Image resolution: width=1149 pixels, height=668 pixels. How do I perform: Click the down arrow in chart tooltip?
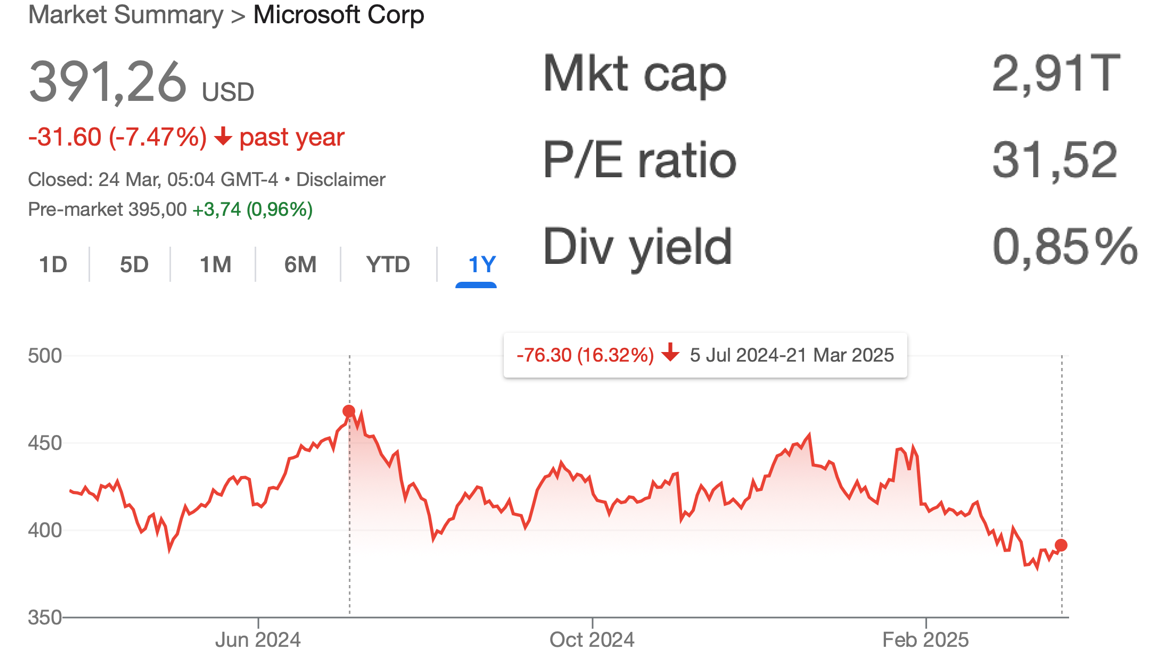click(x=670, y=354)
